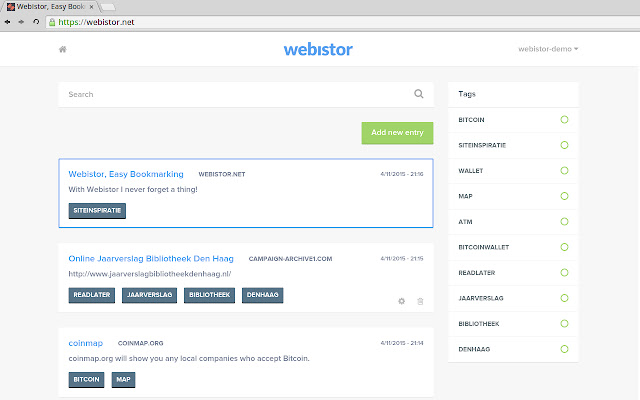Click the green padlock in address bar
Image resolution: width=640 pixels, height=400 pixels.
coord(52,22)
